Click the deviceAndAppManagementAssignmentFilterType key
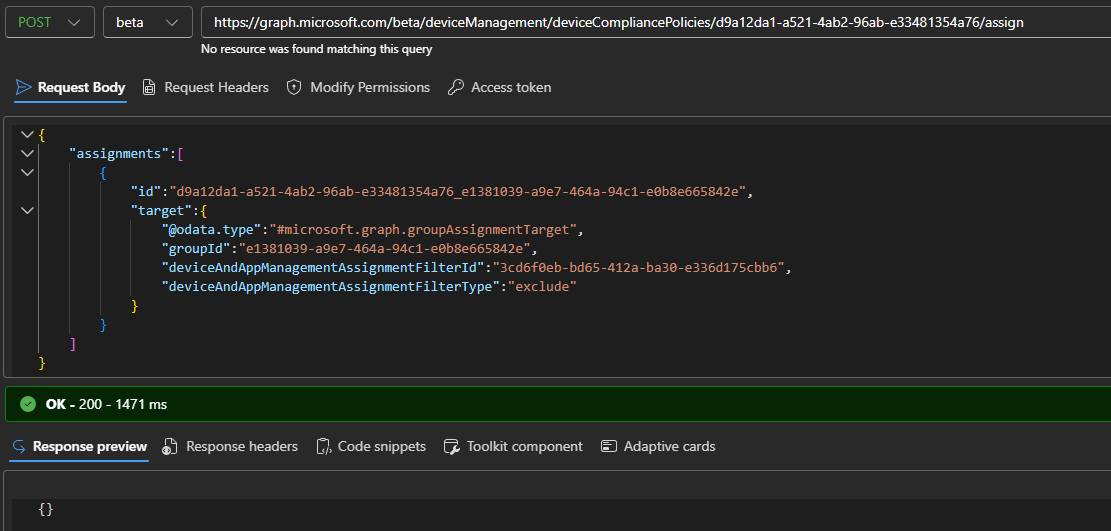 click(x=332, y=287)
